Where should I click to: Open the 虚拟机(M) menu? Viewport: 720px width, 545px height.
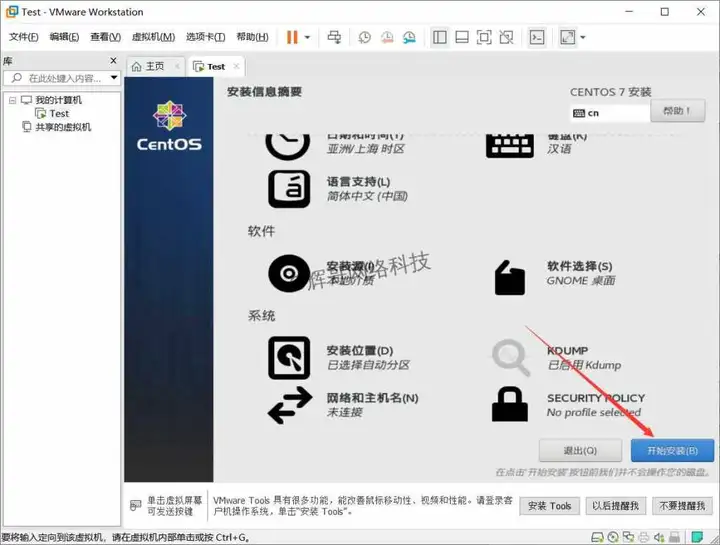[153, 37]
